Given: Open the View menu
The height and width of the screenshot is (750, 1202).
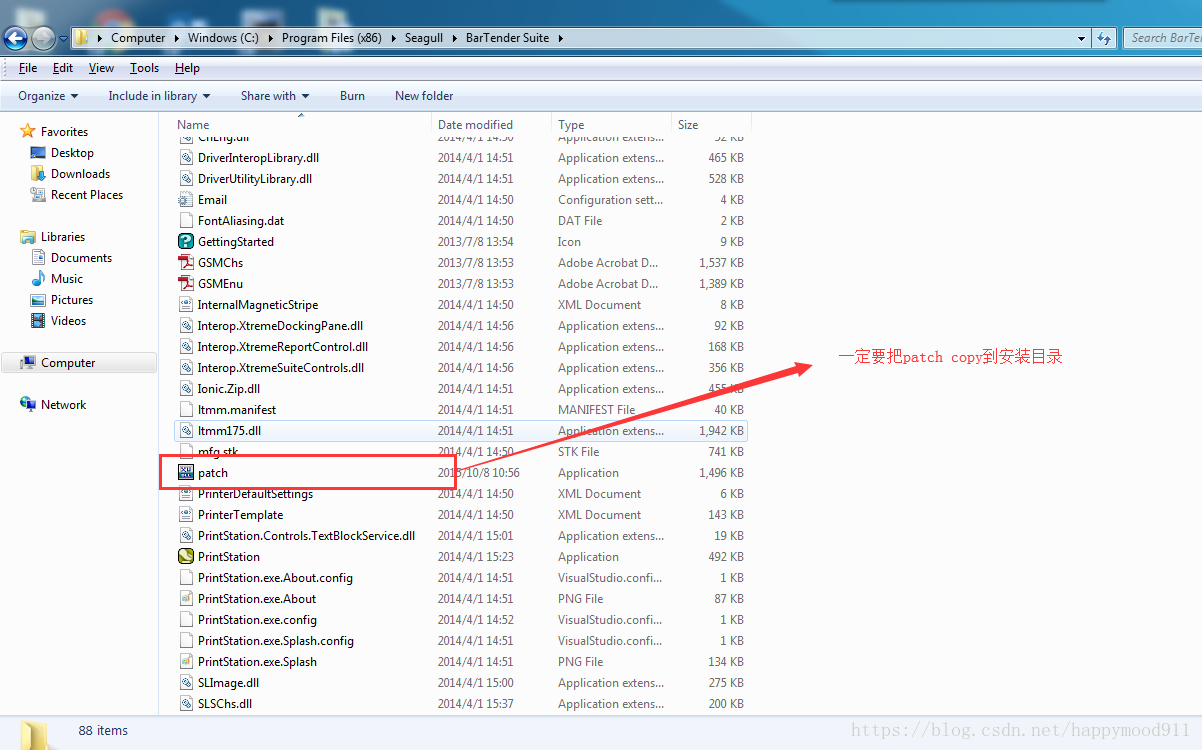Looking at the screenshot, I should point(101,68).
